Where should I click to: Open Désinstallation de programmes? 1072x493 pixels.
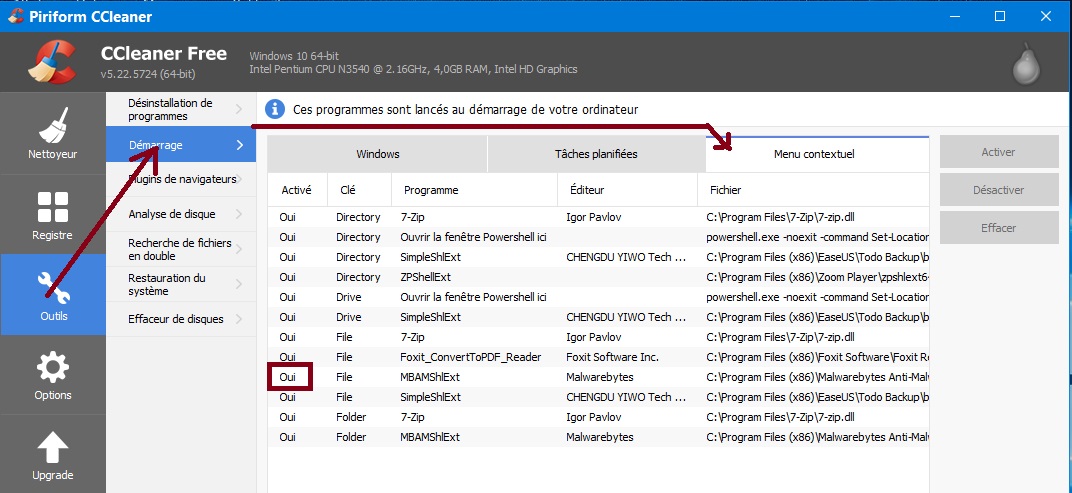[181, 109]
